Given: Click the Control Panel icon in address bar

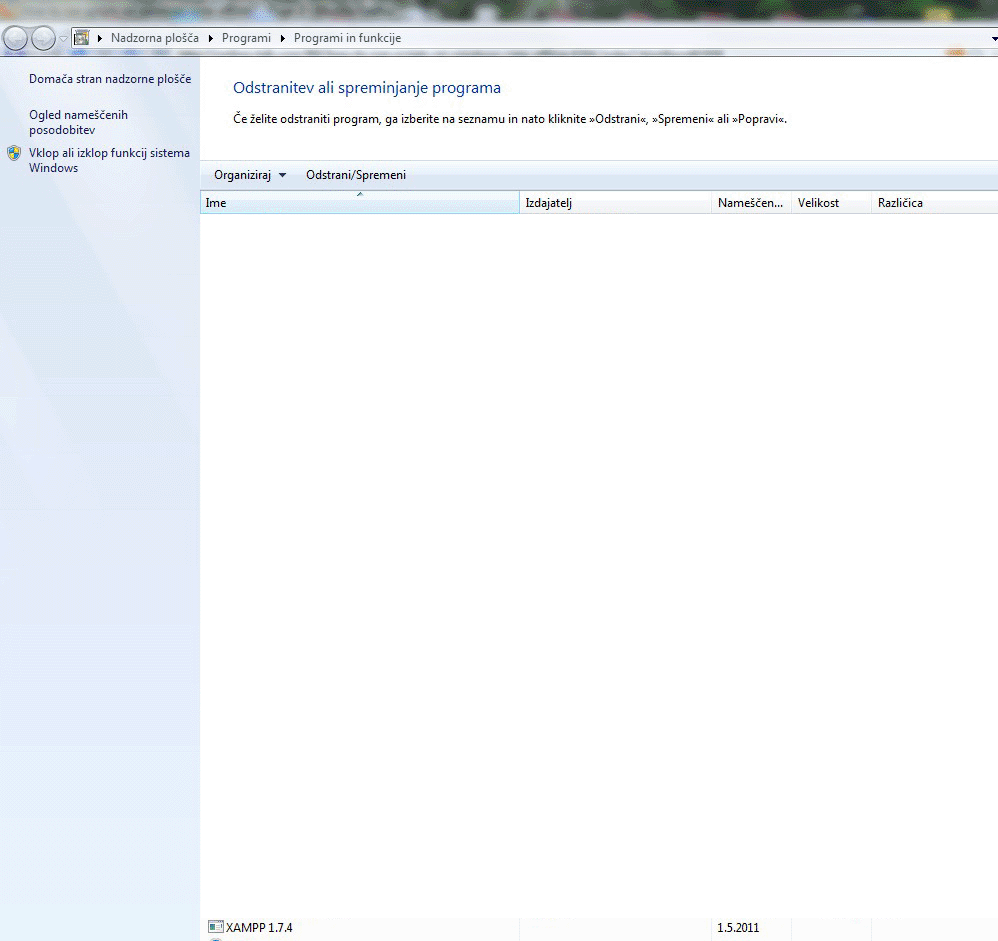Looking at the screenshot, I should pos(82,38).
